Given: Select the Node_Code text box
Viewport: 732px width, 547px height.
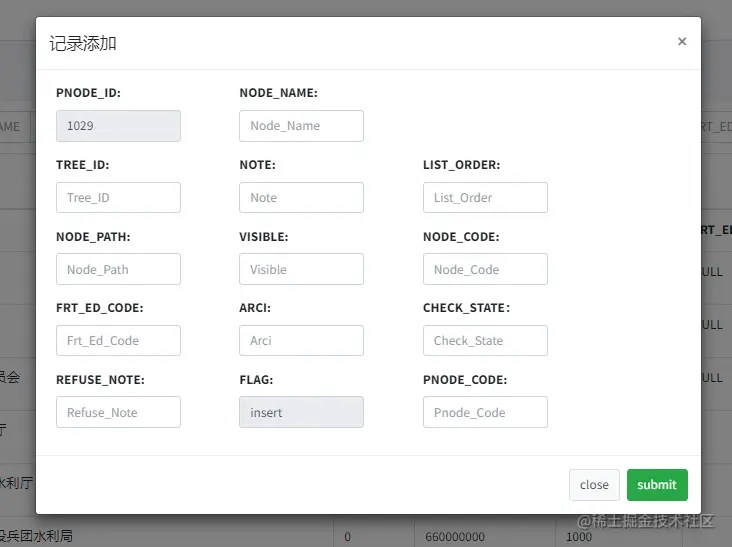Looking at the screenshot, I should click(485, 269).
